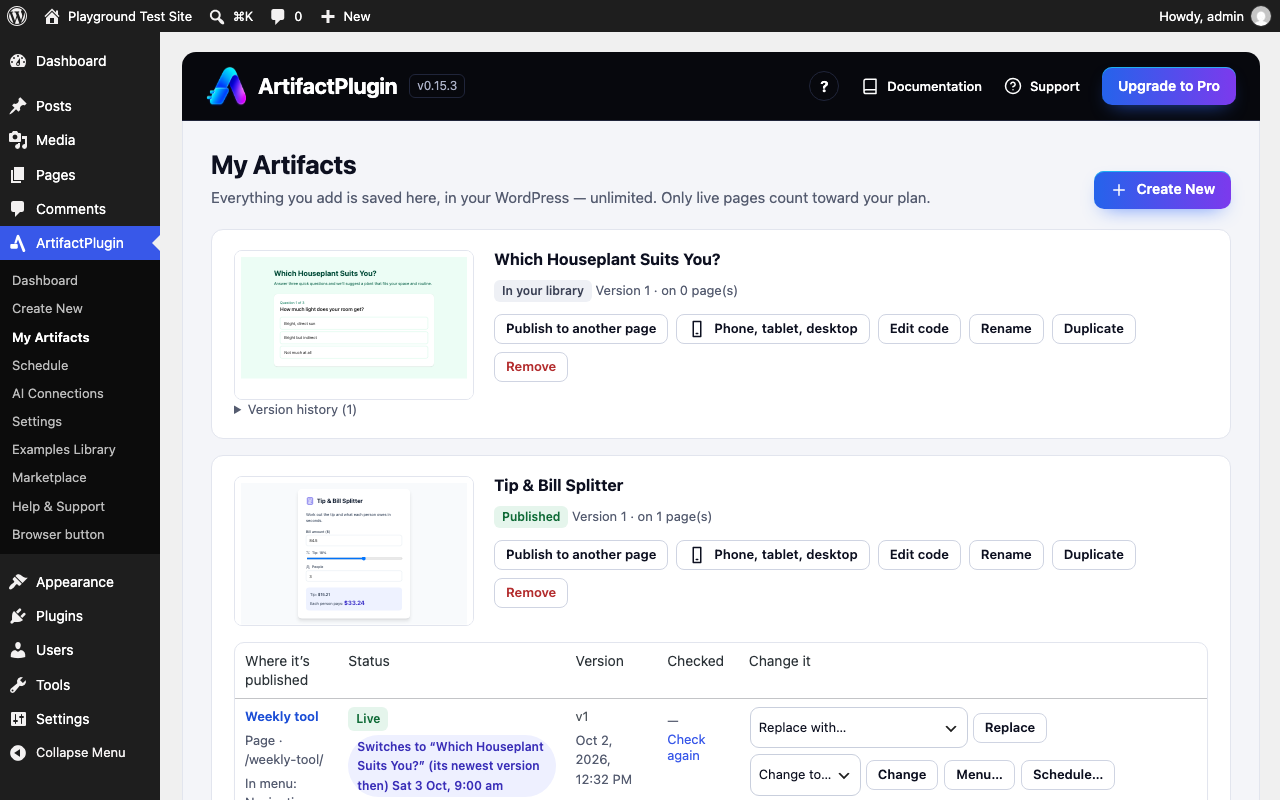This screenshot has width=1280, height=800.
Task: Select Examples Library in the submenu
Action: tap(64, 450)
